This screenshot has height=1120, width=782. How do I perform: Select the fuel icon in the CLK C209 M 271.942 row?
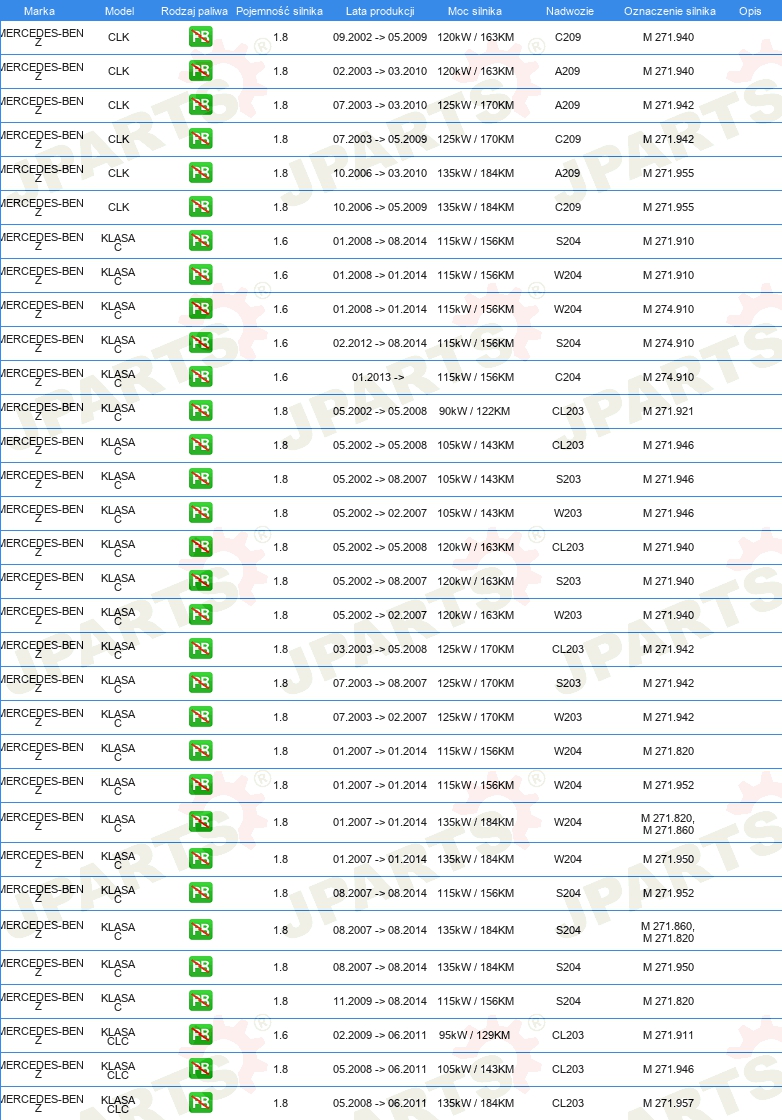click(x=201, y=139)
